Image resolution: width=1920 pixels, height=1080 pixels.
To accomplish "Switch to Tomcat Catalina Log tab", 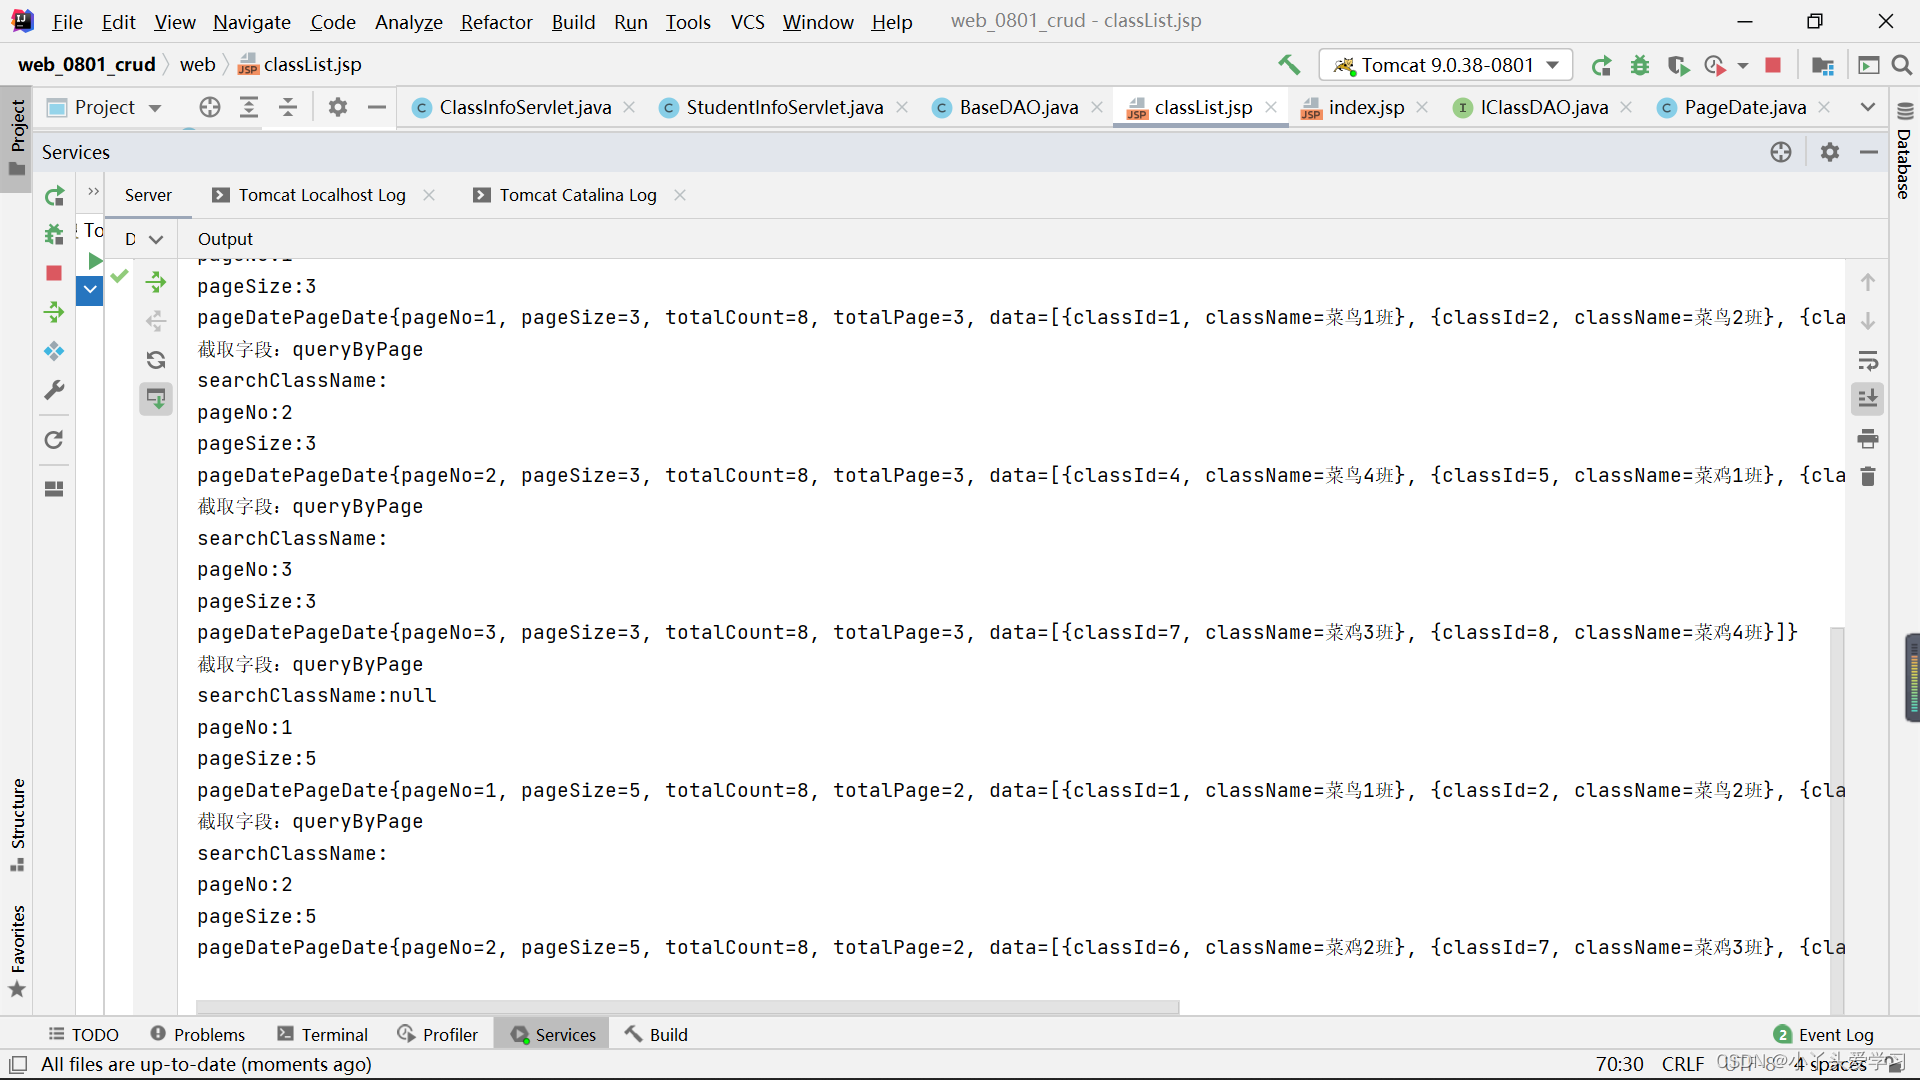I will tap(577, 195).
